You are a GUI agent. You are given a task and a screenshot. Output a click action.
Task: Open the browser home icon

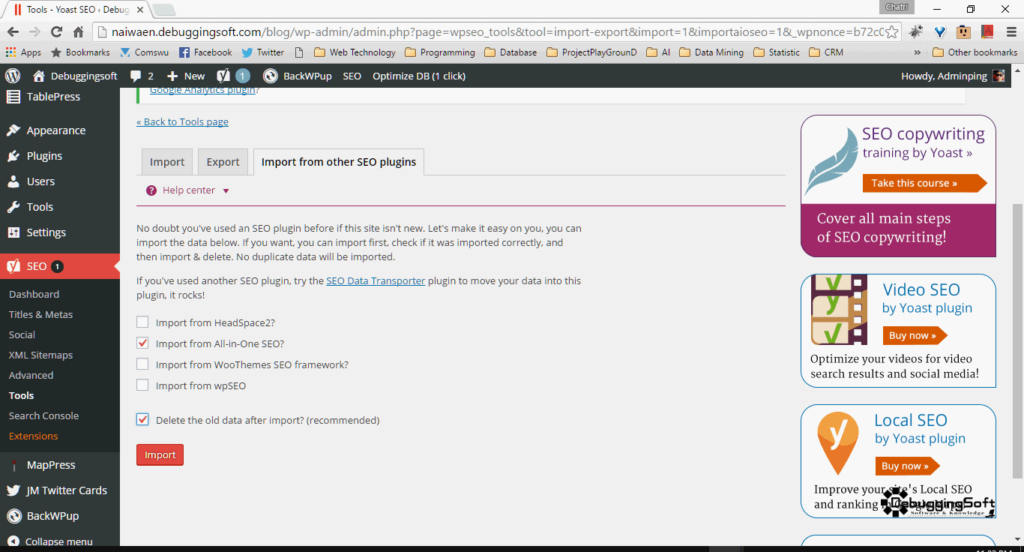(x=78, y=31)
